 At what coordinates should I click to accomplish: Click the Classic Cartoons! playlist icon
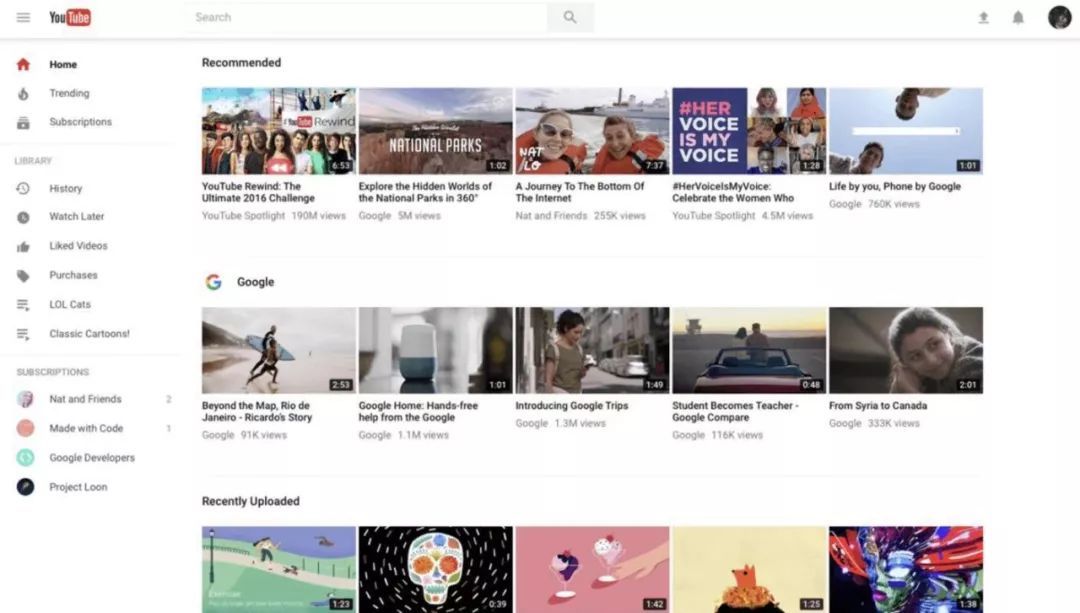pyautogui.click(x=23, y=334)
